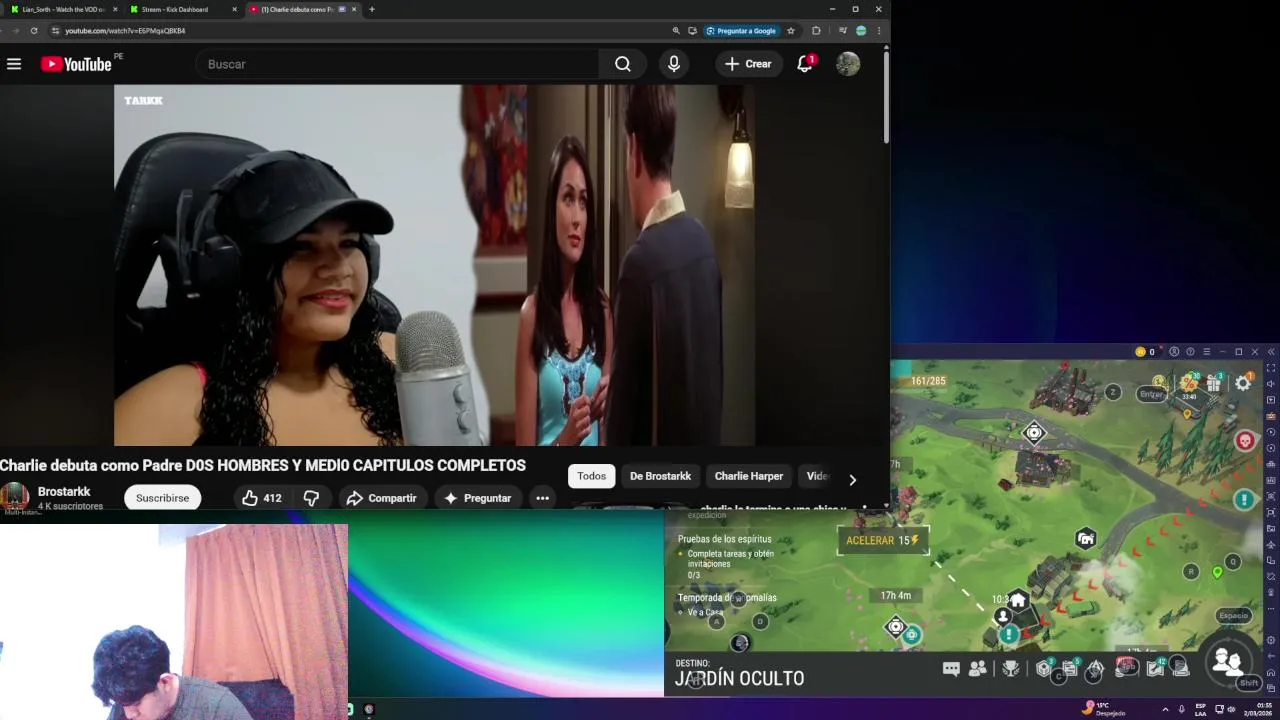Click the YouTube Buscar search field
1280x720 pixels.
[x=400, y=64]
